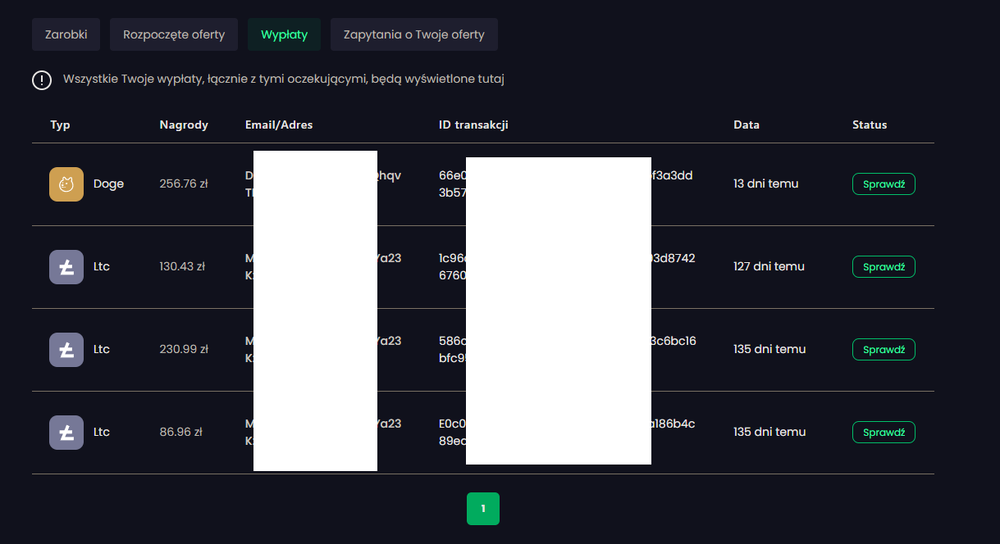Image resolution: width=1000 pixels, height=544 pixels.
Task: Click the Ltc icon in the 130.43 zł row
Action: tap(66, 267)
